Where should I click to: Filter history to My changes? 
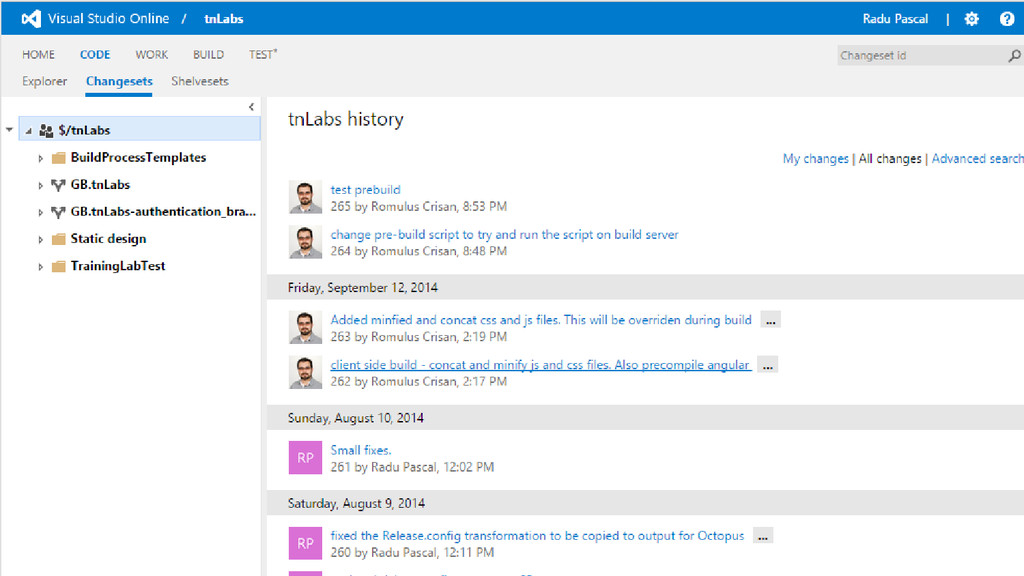(815, 159)
